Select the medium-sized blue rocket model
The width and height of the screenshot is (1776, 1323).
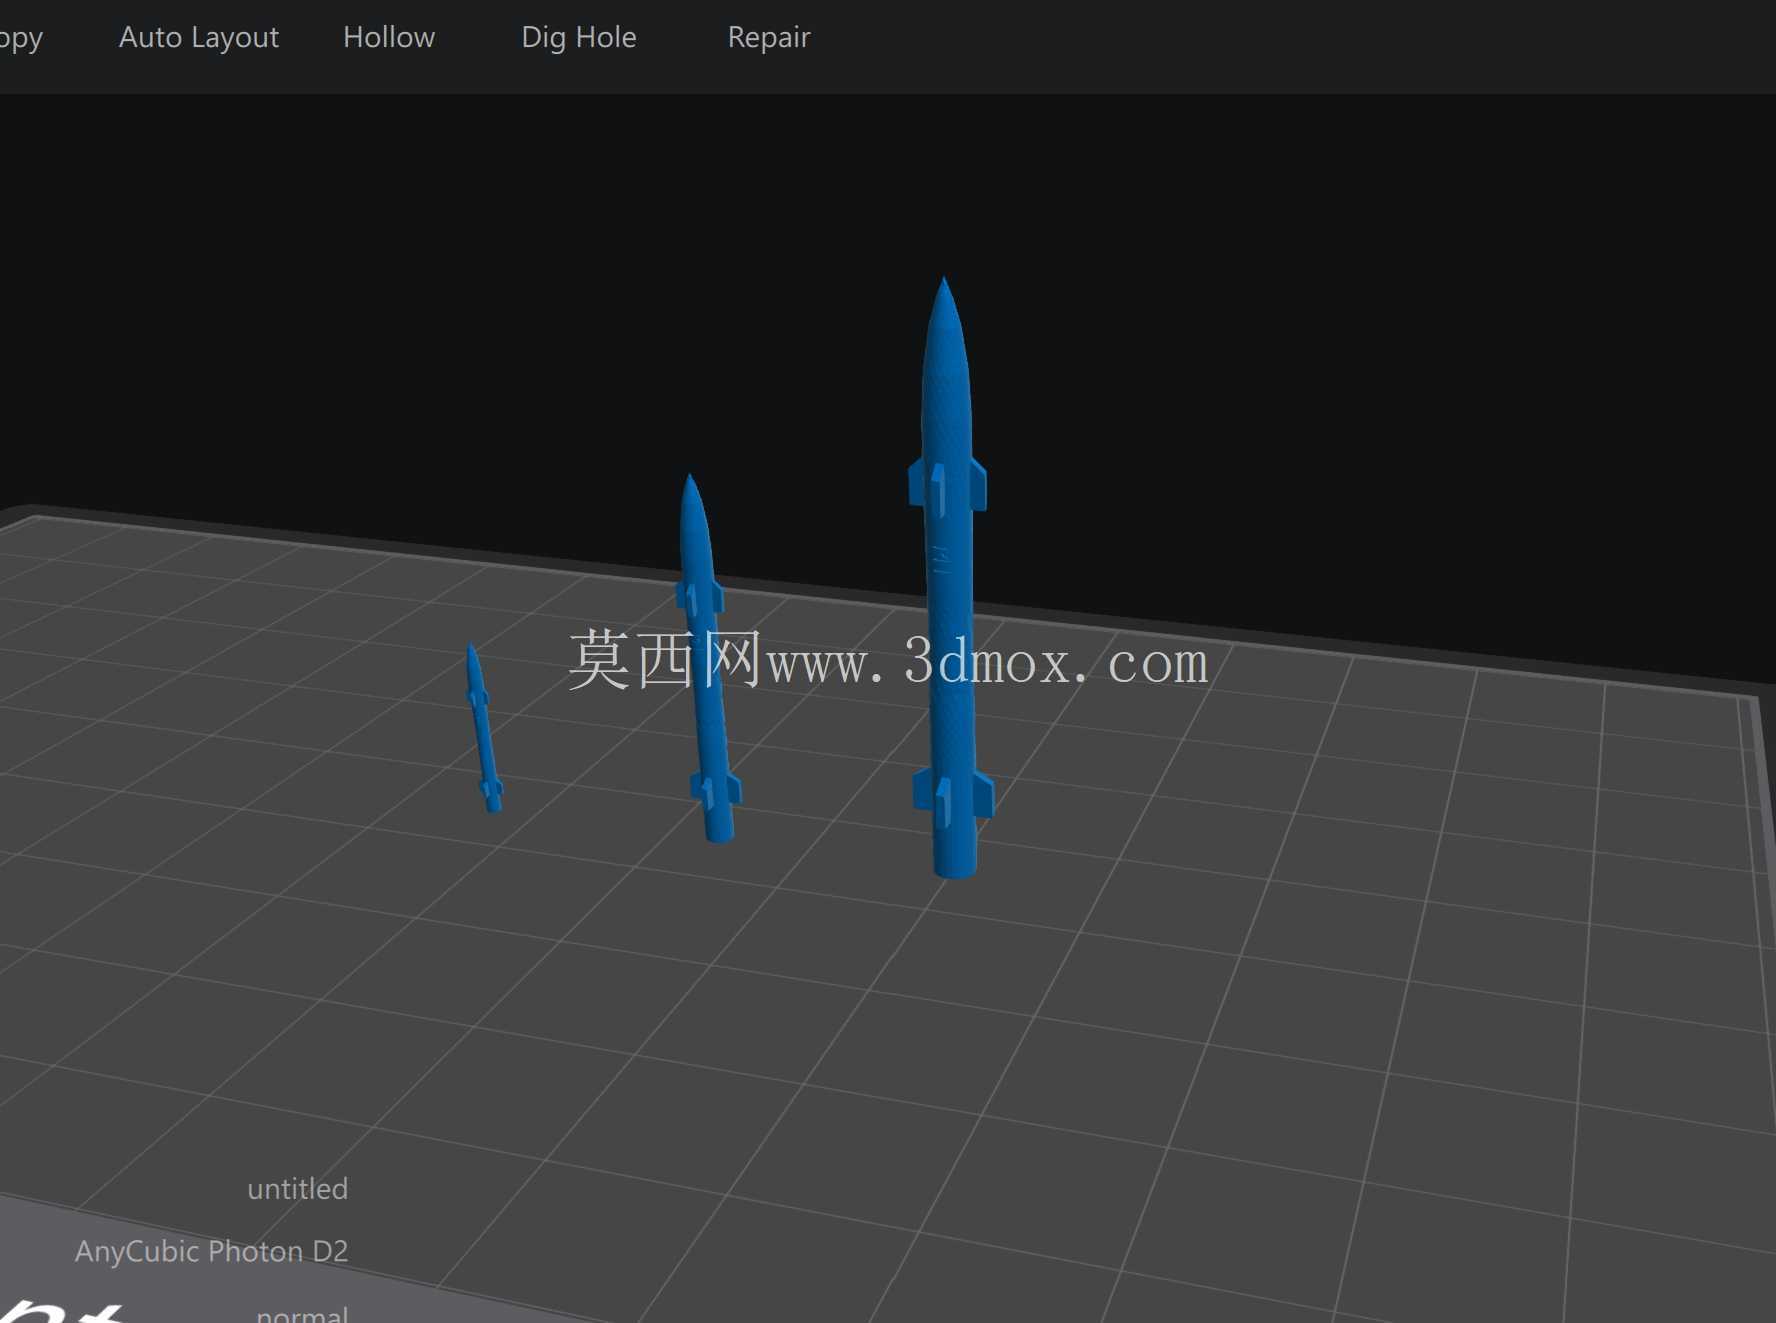(x=709, y=660)
